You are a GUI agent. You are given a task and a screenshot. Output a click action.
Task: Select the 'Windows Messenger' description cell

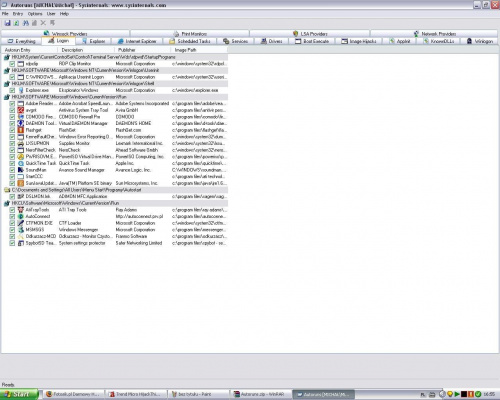[78, 230]
